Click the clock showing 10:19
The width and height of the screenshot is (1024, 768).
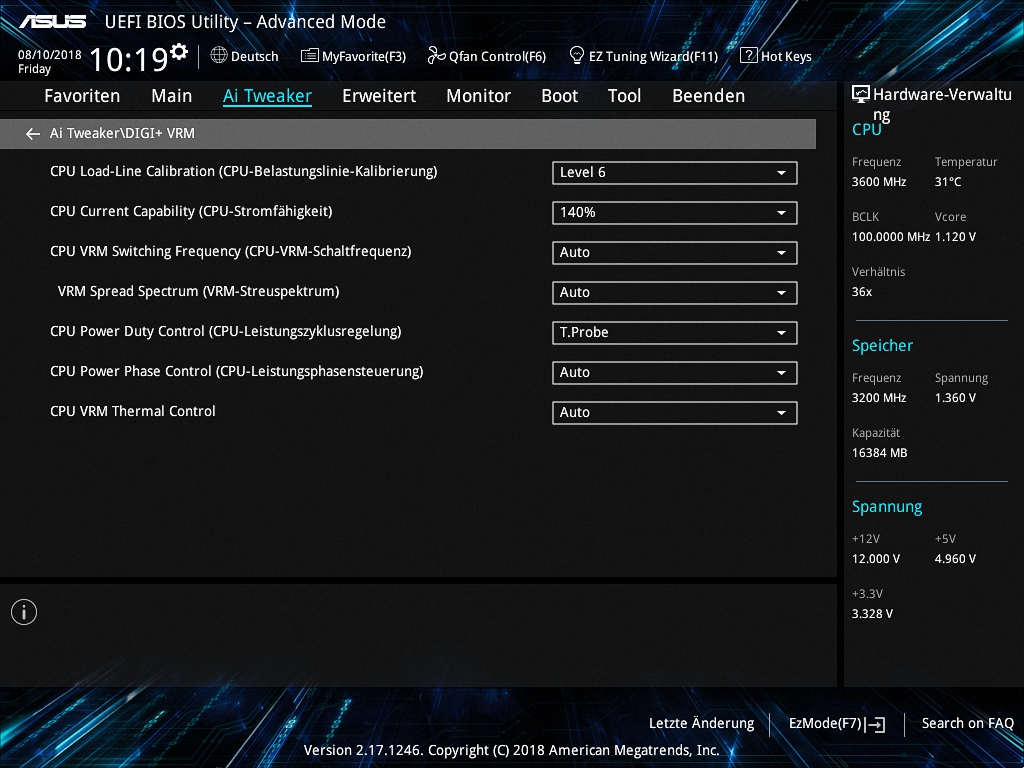(128, 59)
